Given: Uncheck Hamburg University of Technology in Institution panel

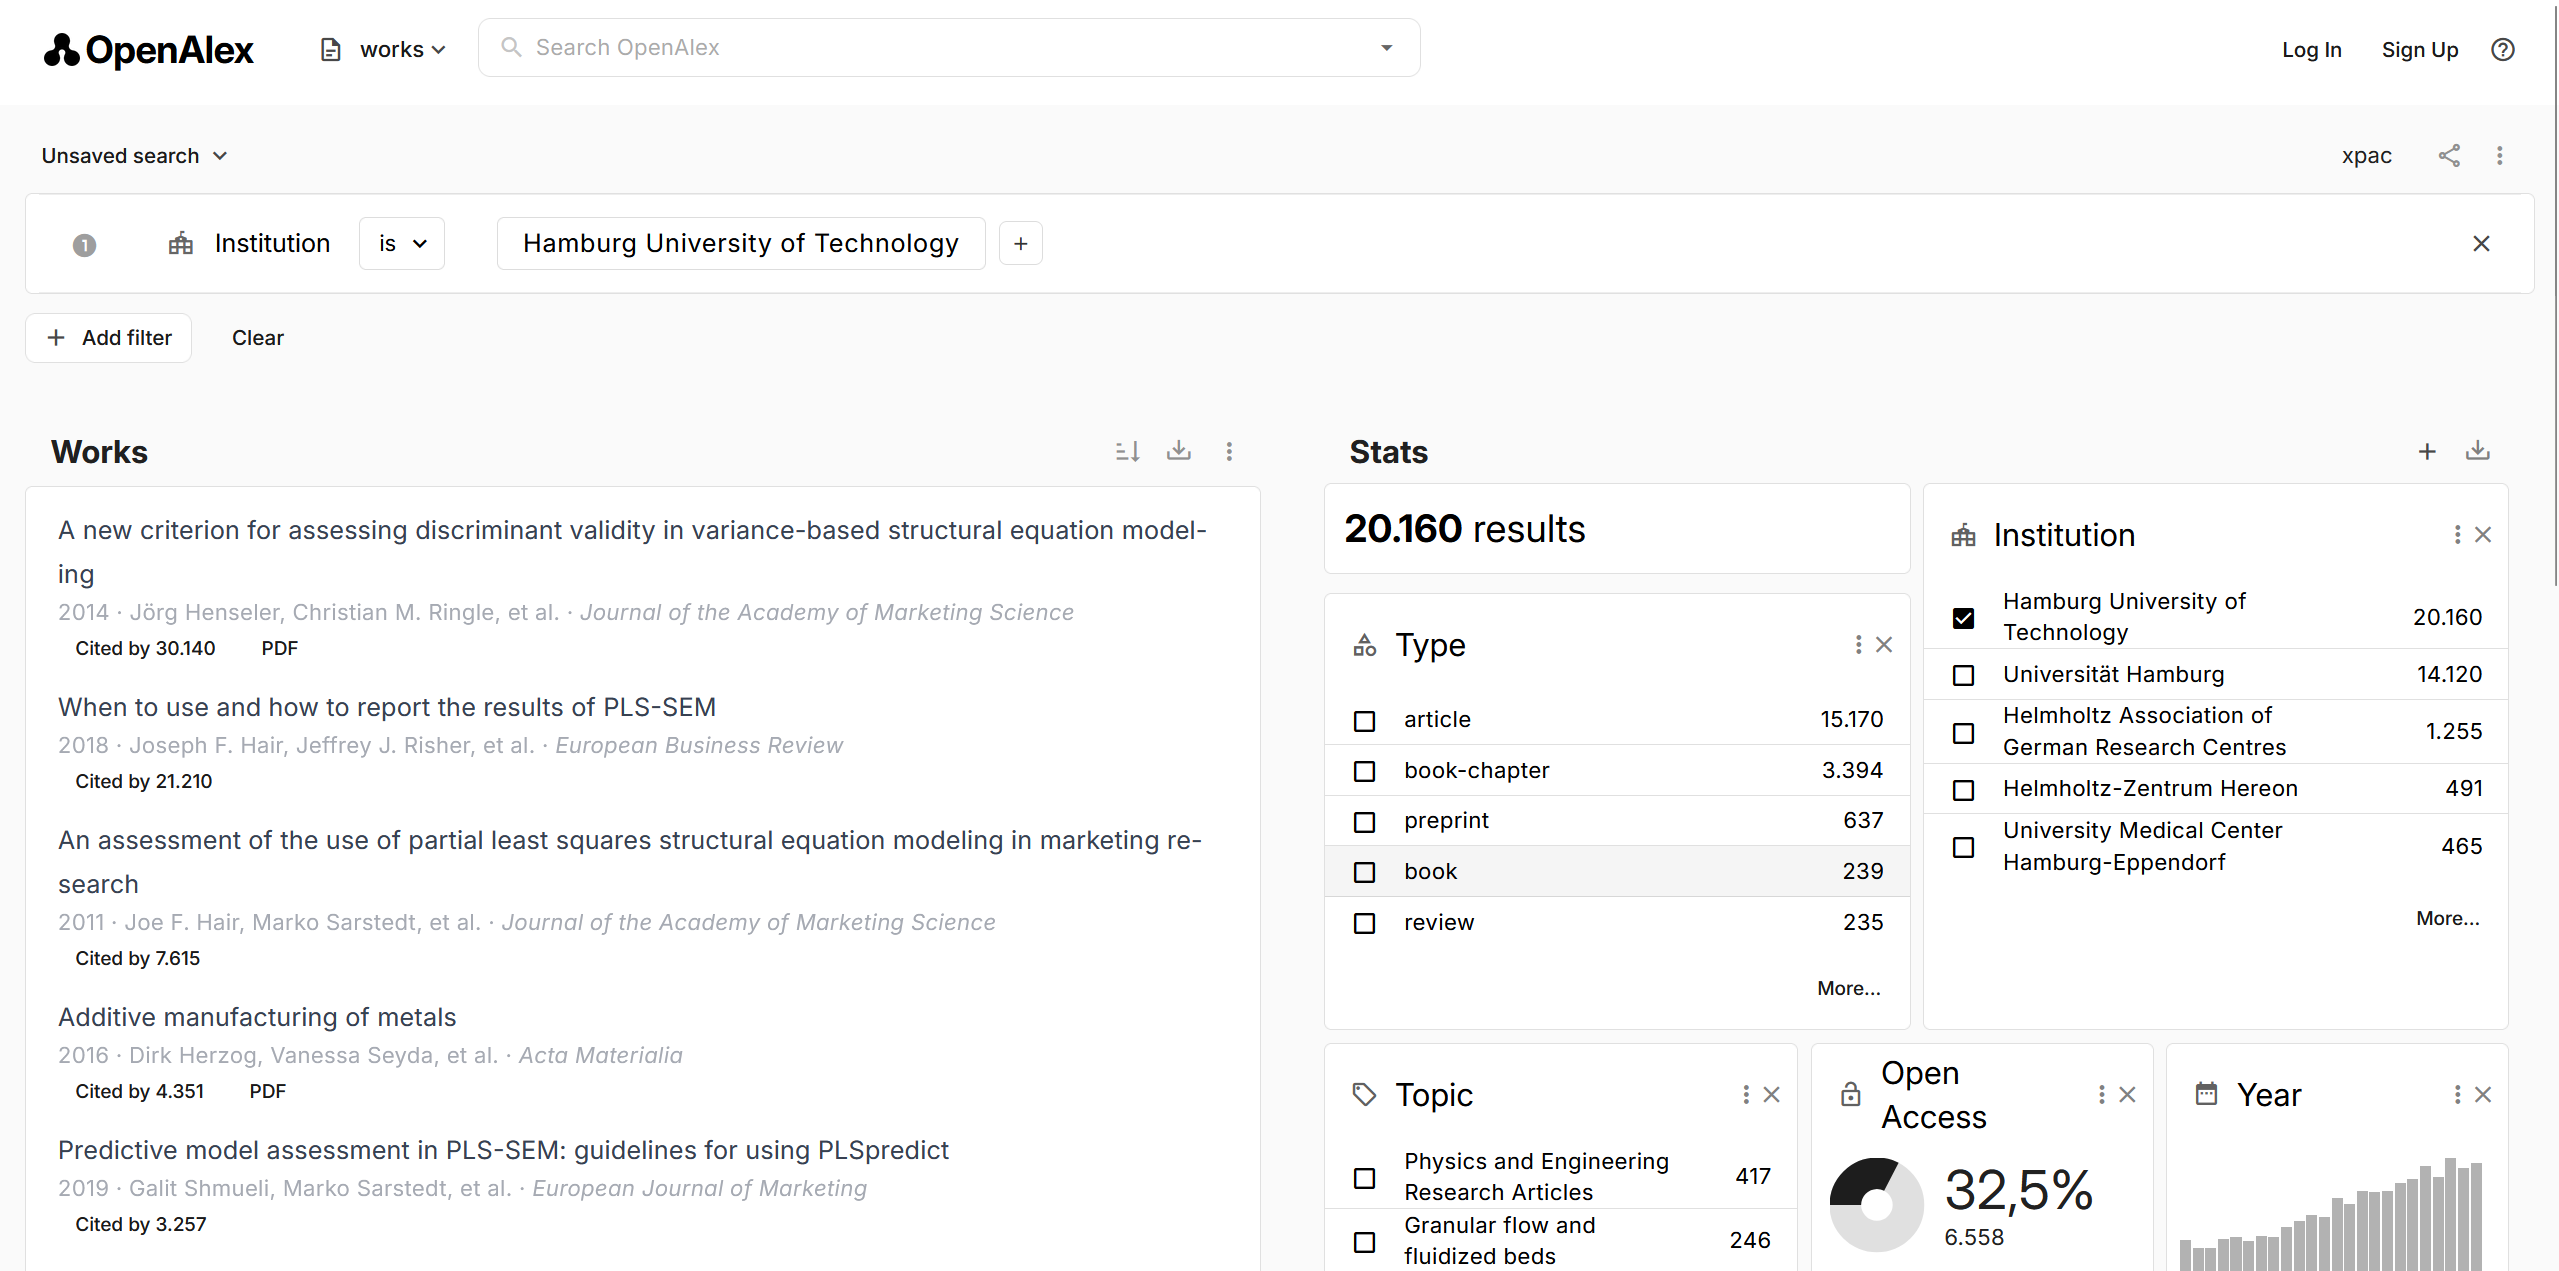Looking at the screenshot, I should pyautogui.click(x=1964, y=617).
